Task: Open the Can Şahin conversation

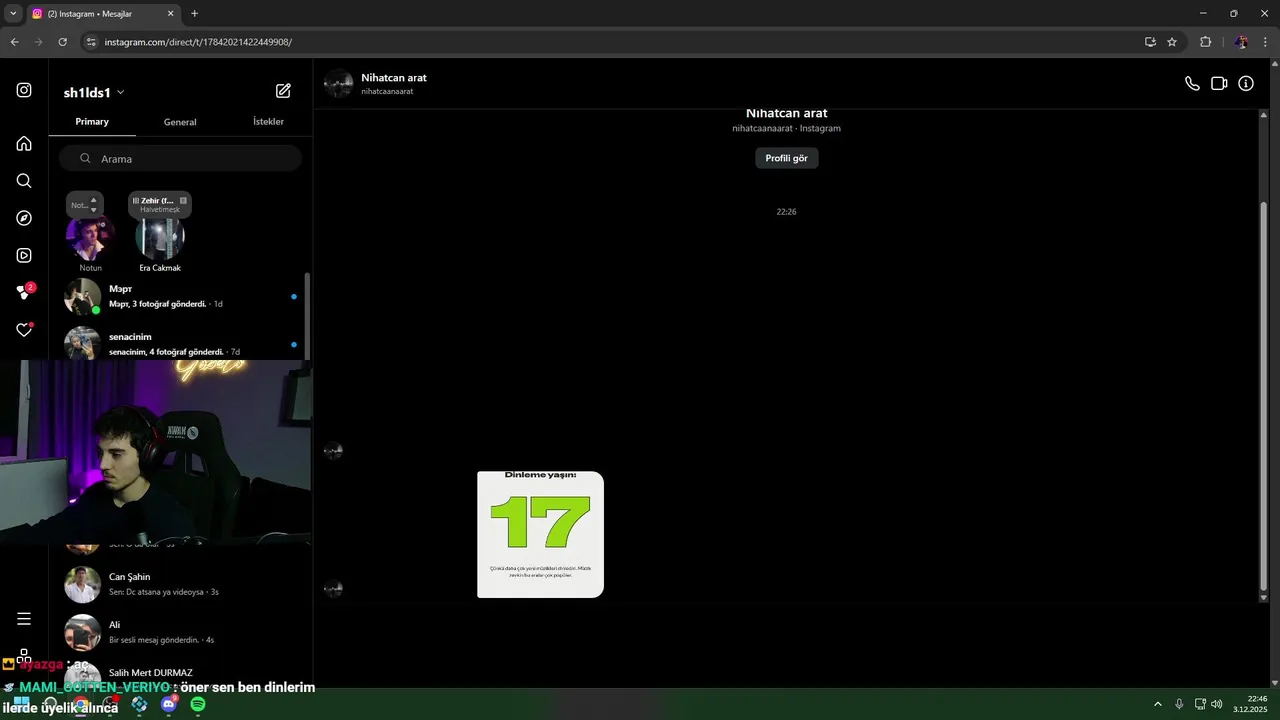Action: (180, 584)
